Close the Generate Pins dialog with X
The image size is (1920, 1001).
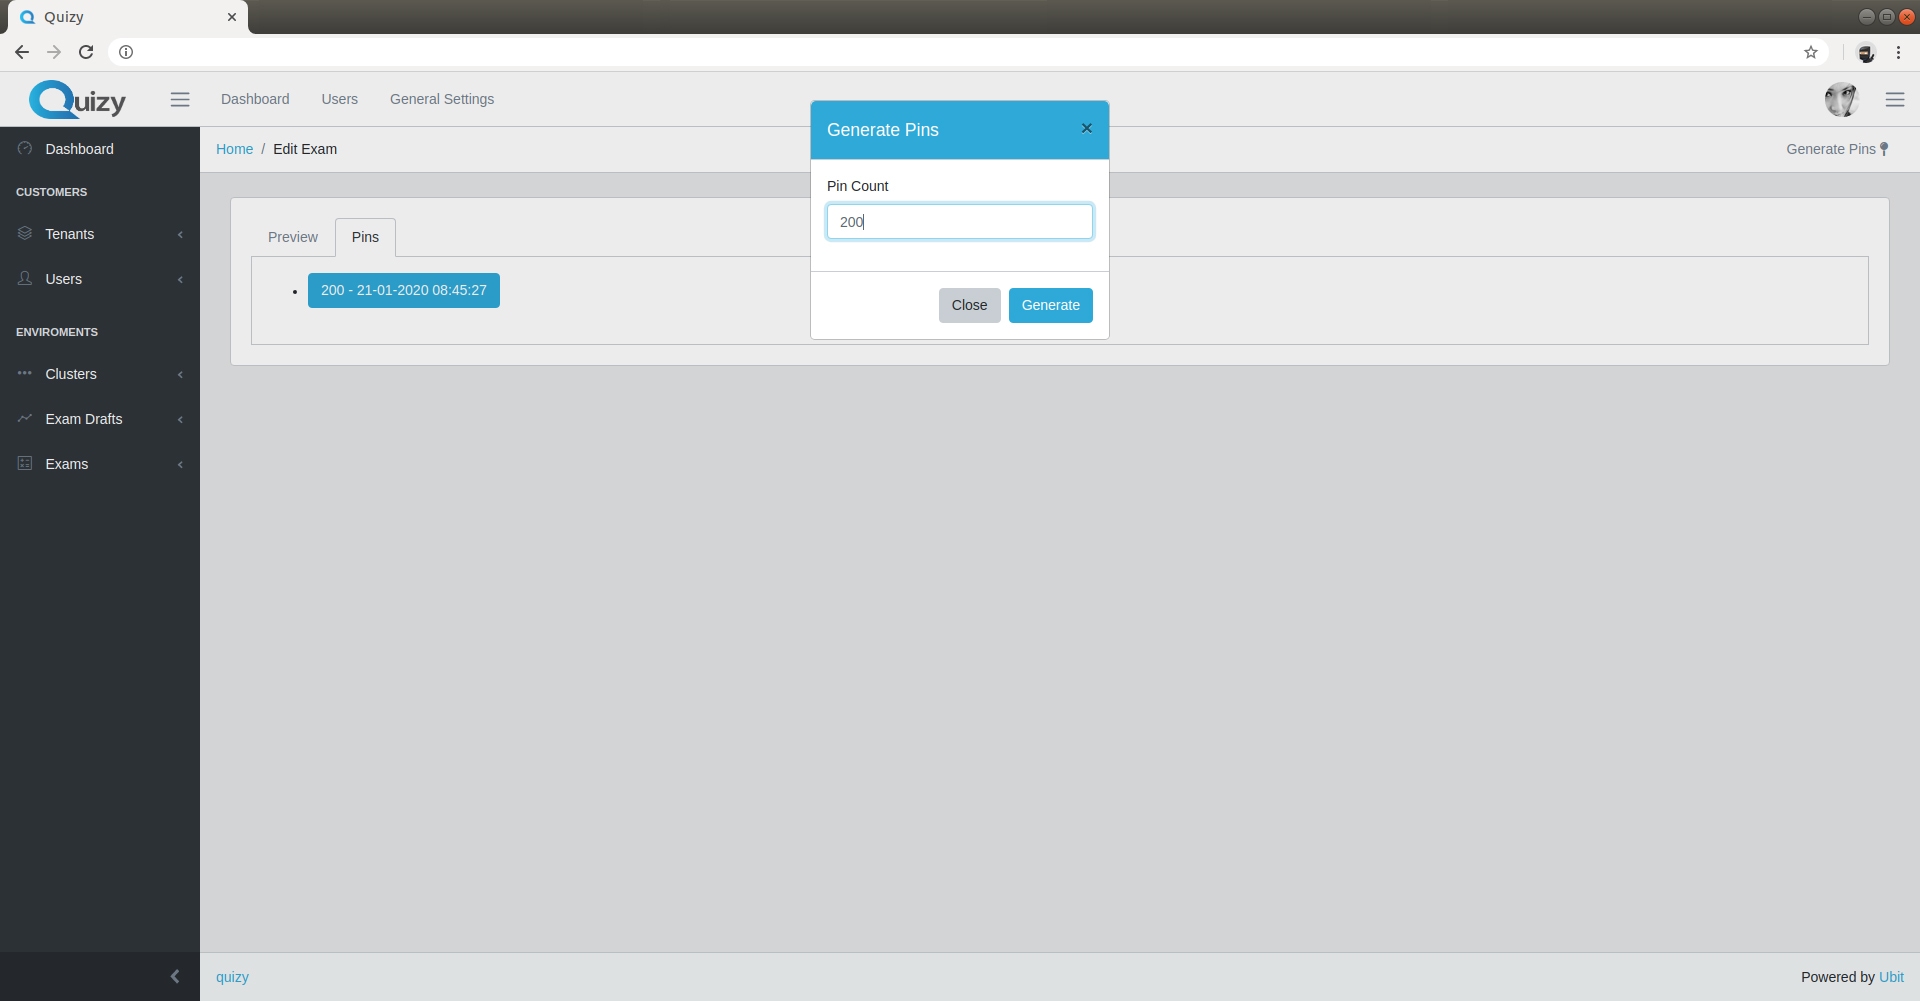pos(1086,128)
